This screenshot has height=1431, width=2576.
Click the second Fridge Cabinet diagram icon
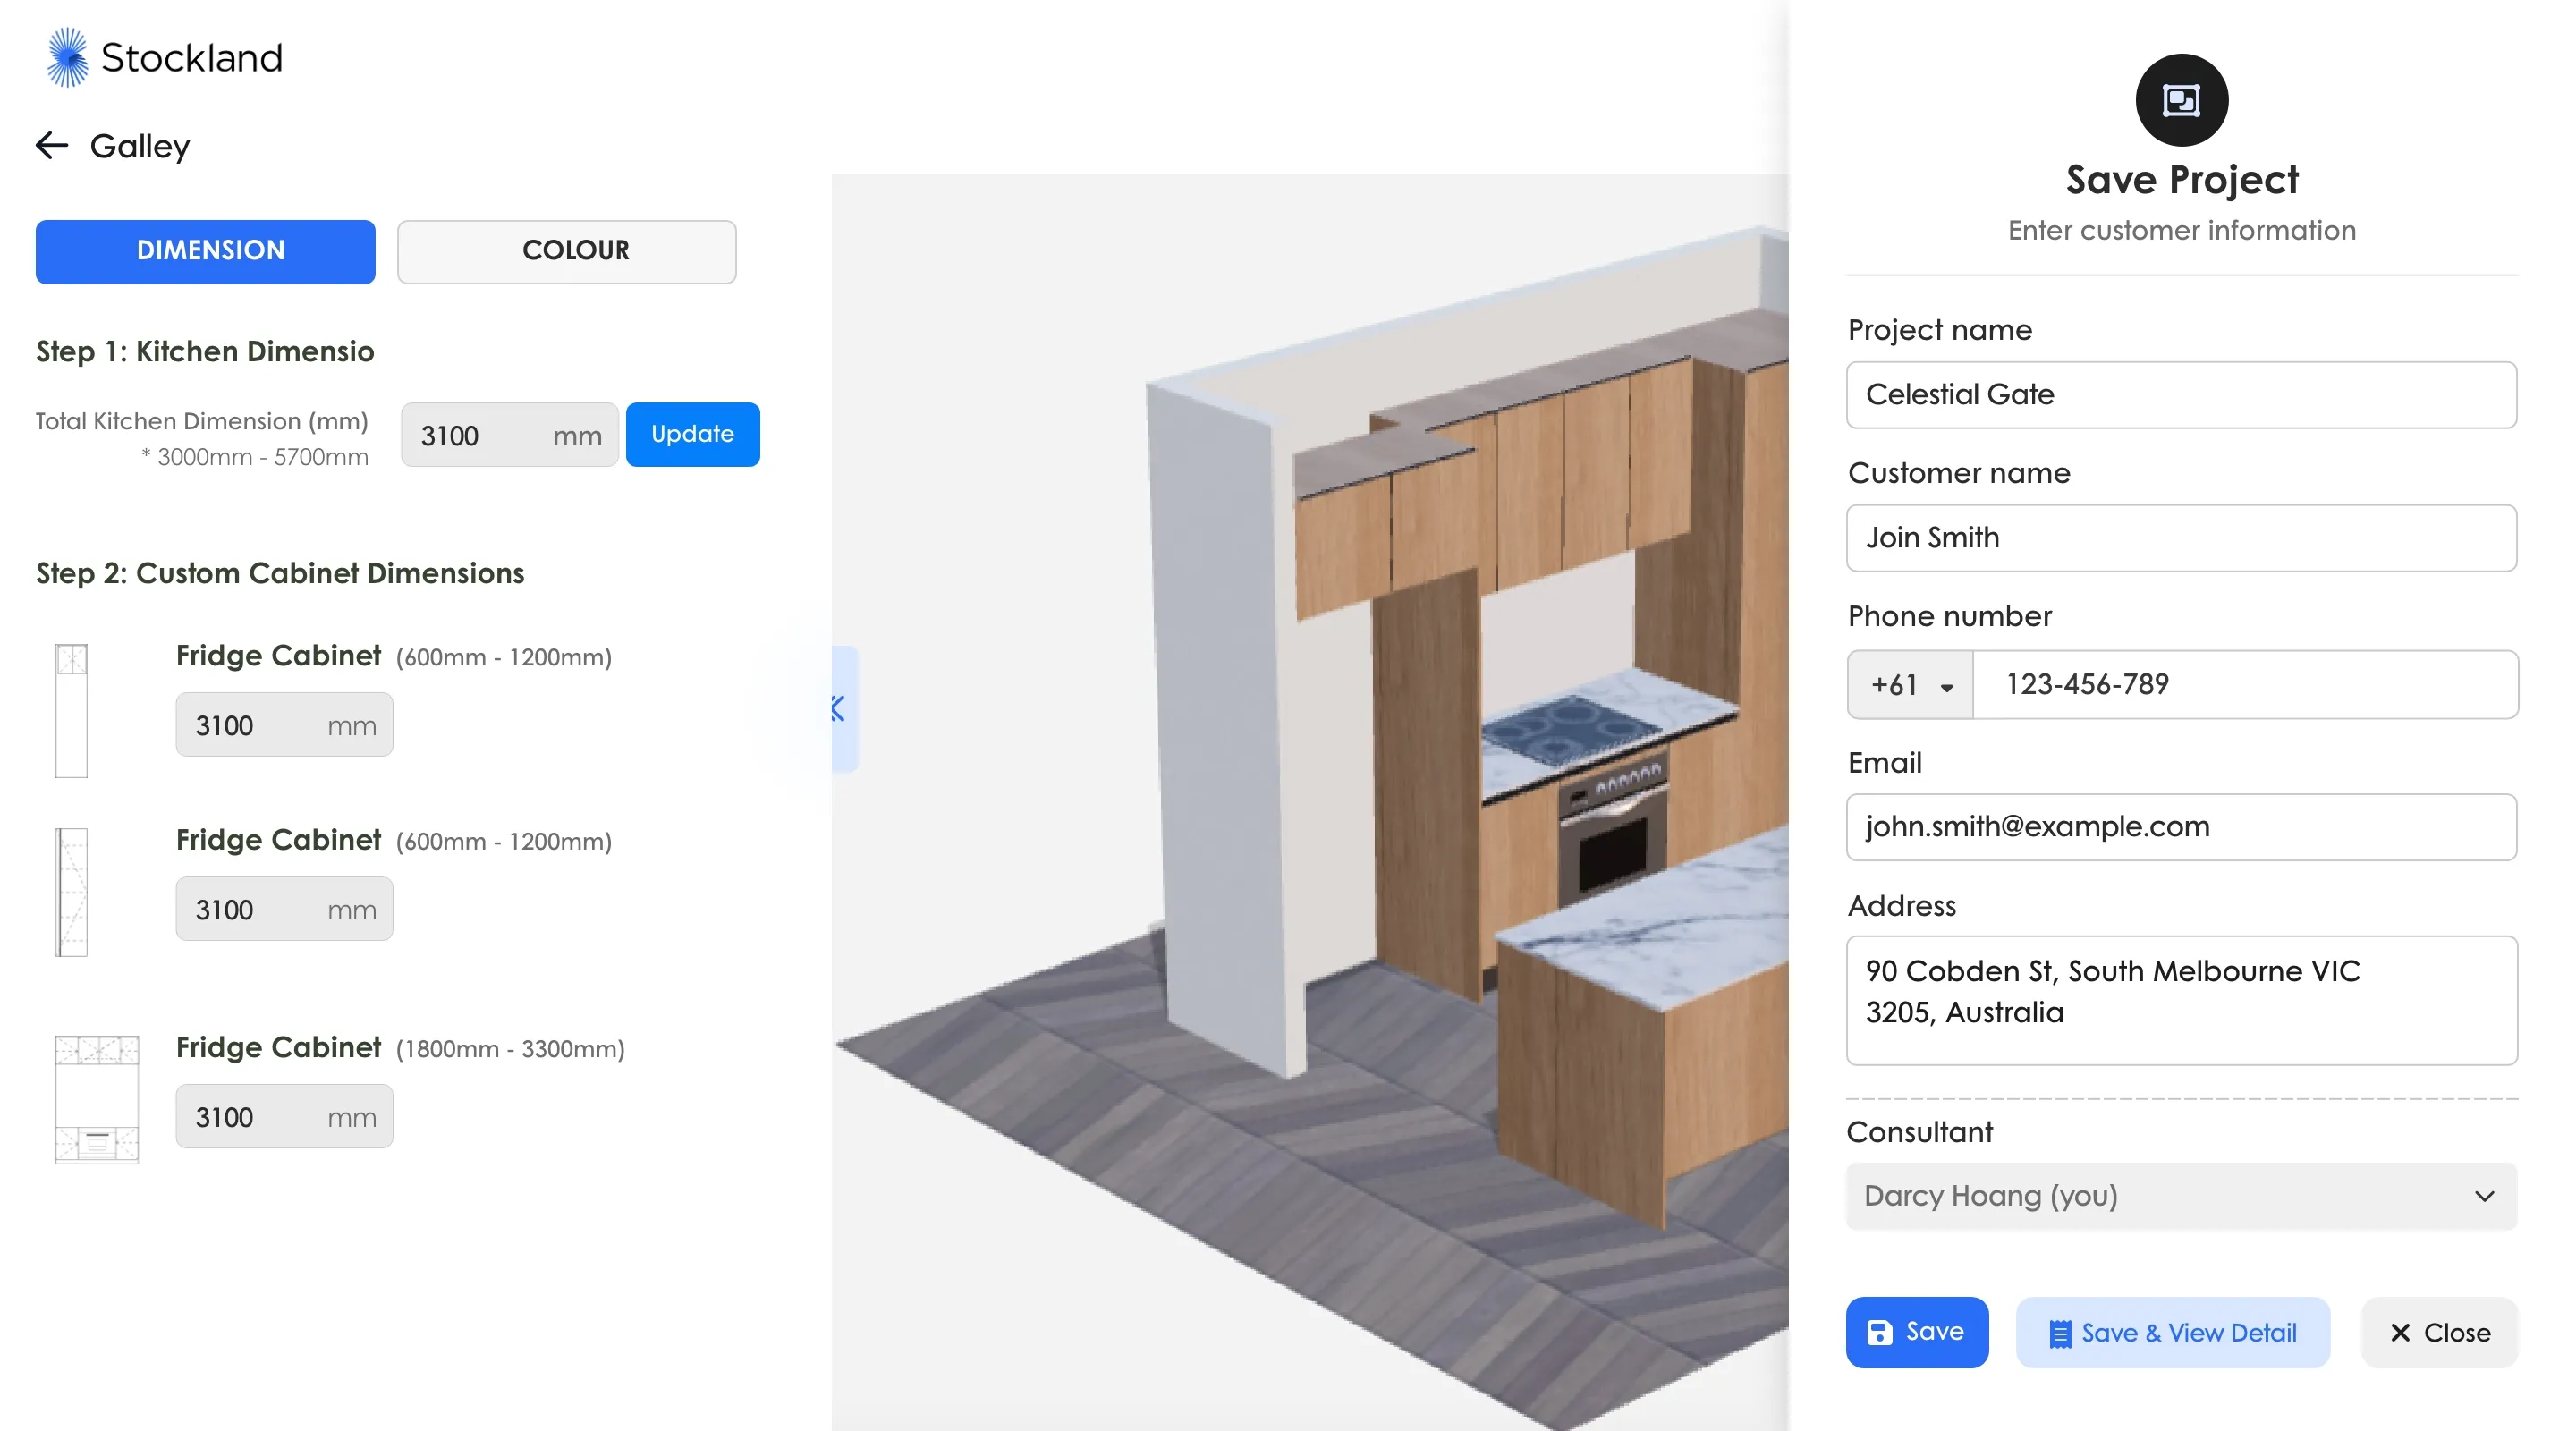(x=71, y=892)
